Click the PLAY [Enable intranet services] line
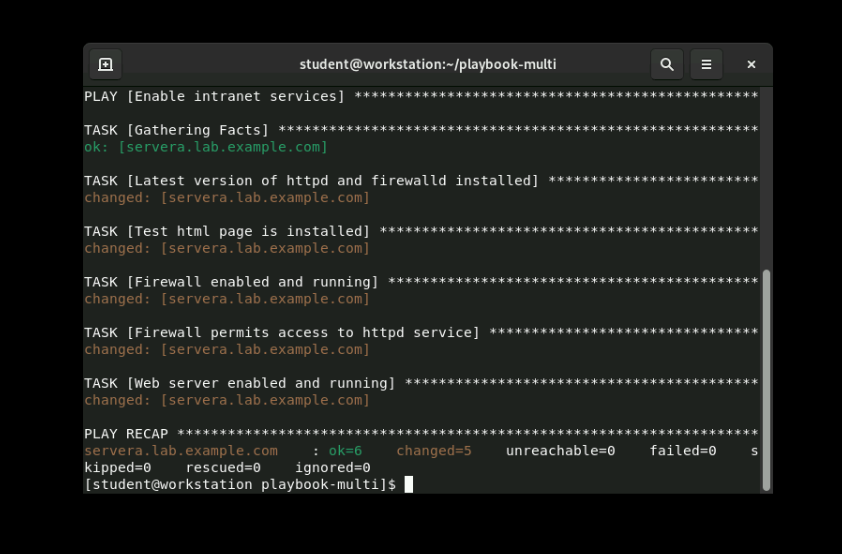The height and width of the screenshot is (554, 842). pos(421,97)
